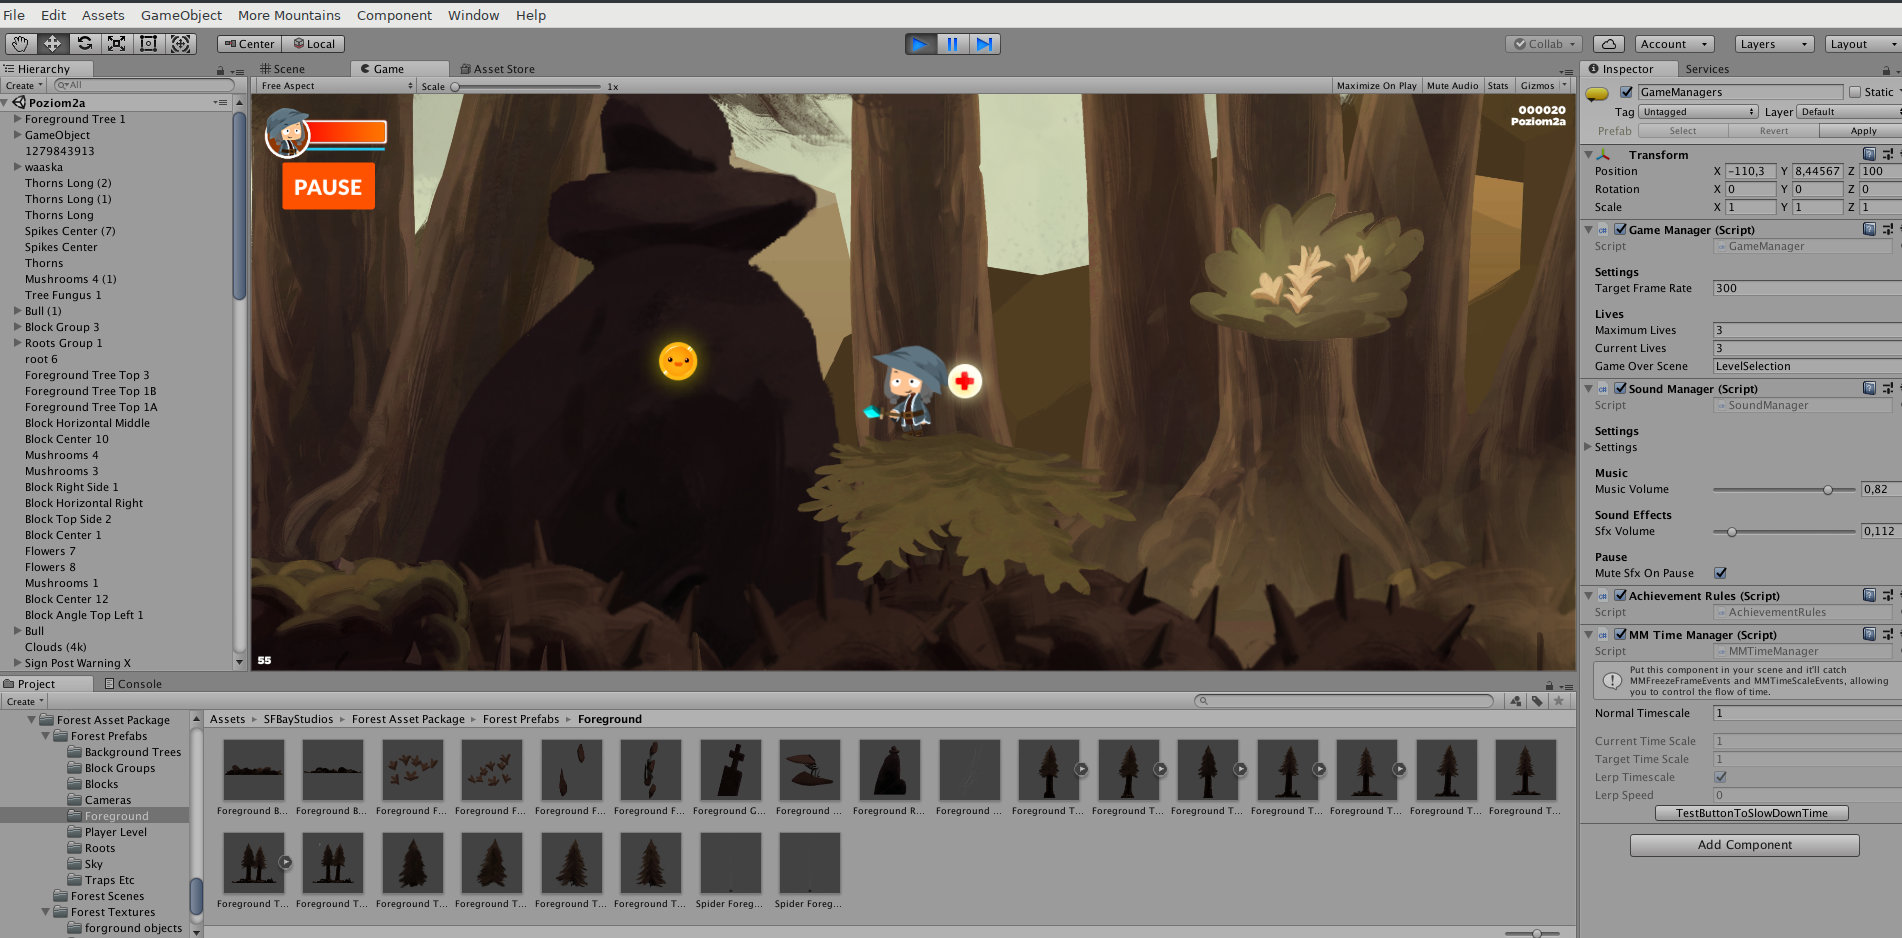Viewport: 1902px width, 938px height.
Task: Open the Layer dropdown
Action: [1849, 112]
